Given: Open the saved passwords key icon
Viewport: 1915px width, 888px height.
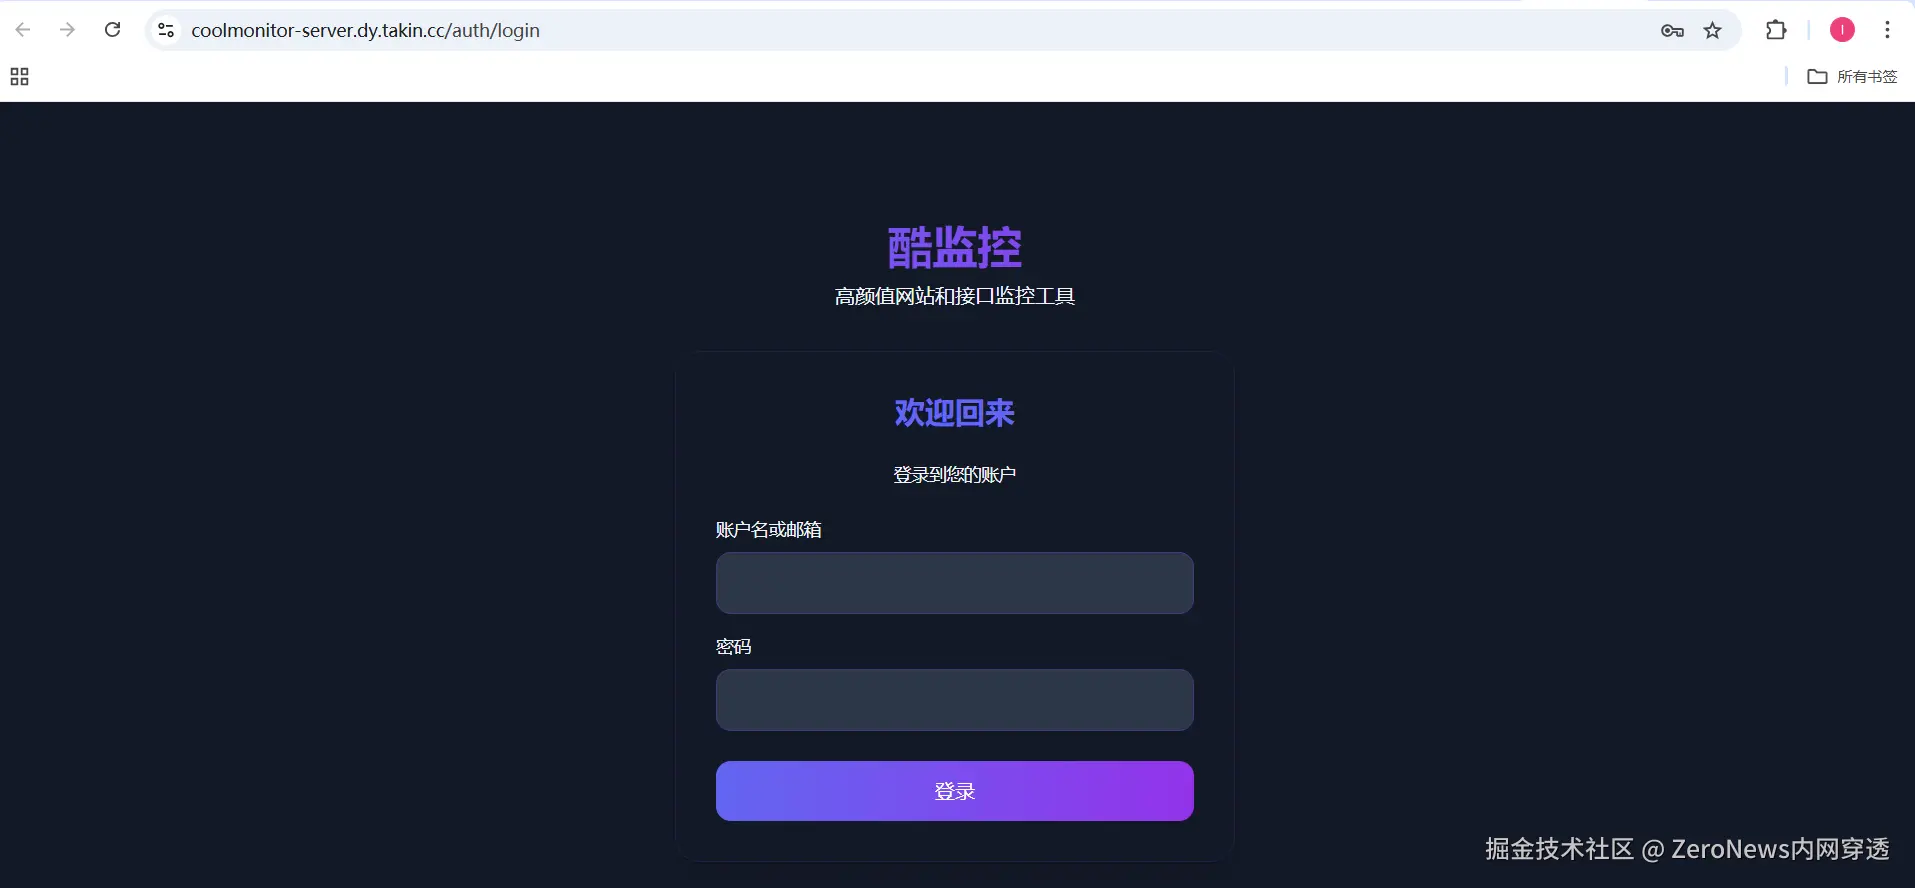Looking at the screenshot, I should point(1672,31).
